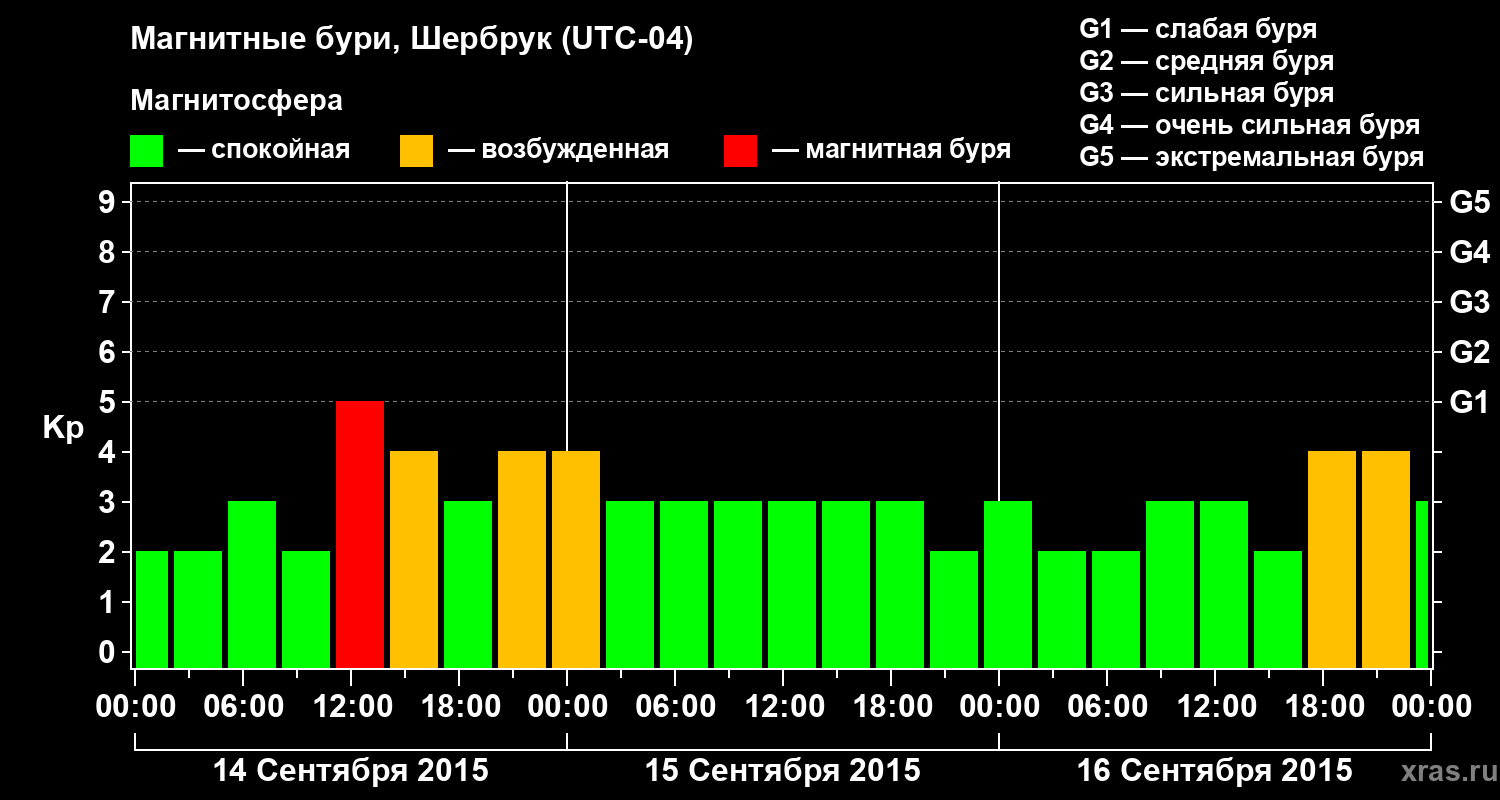The width and height of the screenshot is (1500, 800).
Task: Click the '18:00' time label above 16 Сентября
Action: [x=1323, y=706]
